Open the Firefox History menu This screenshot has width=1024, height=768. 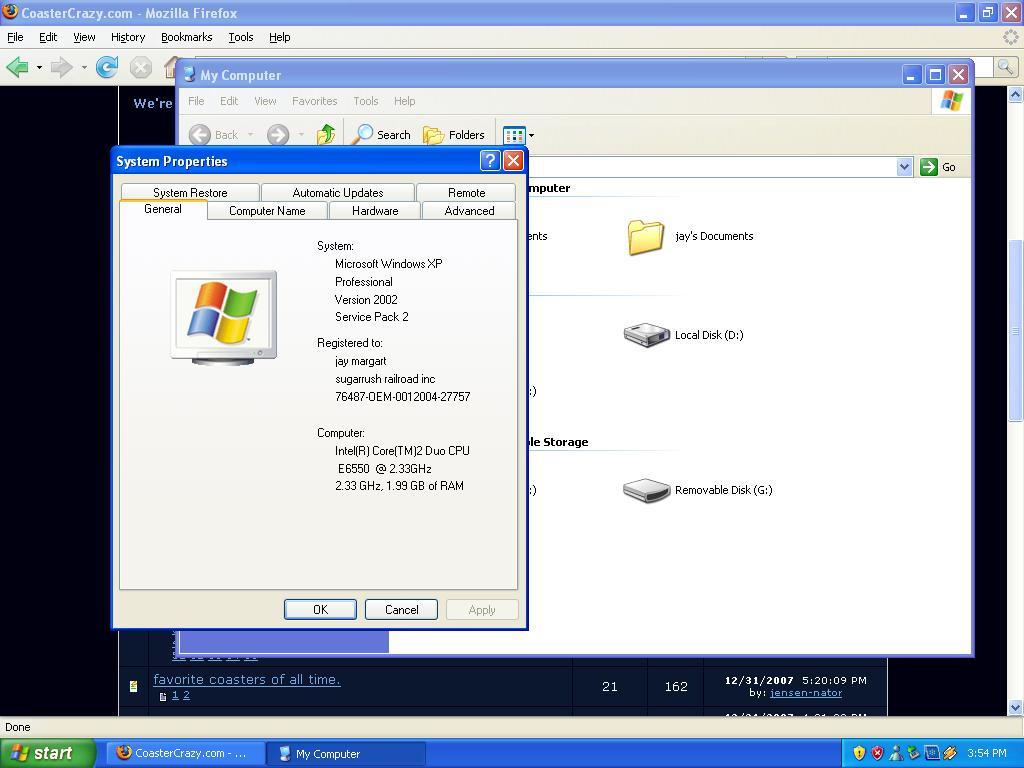click(128, 37)
